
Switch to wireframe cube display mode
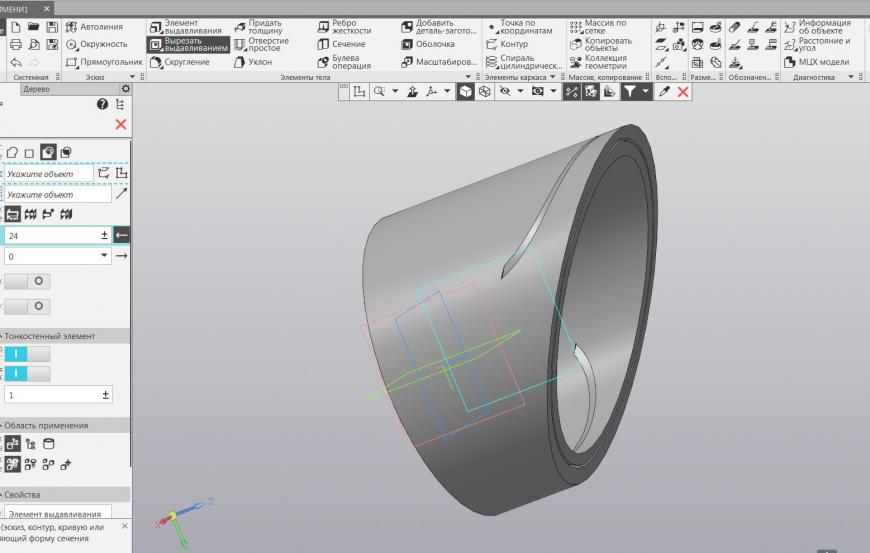click(484, 92)
